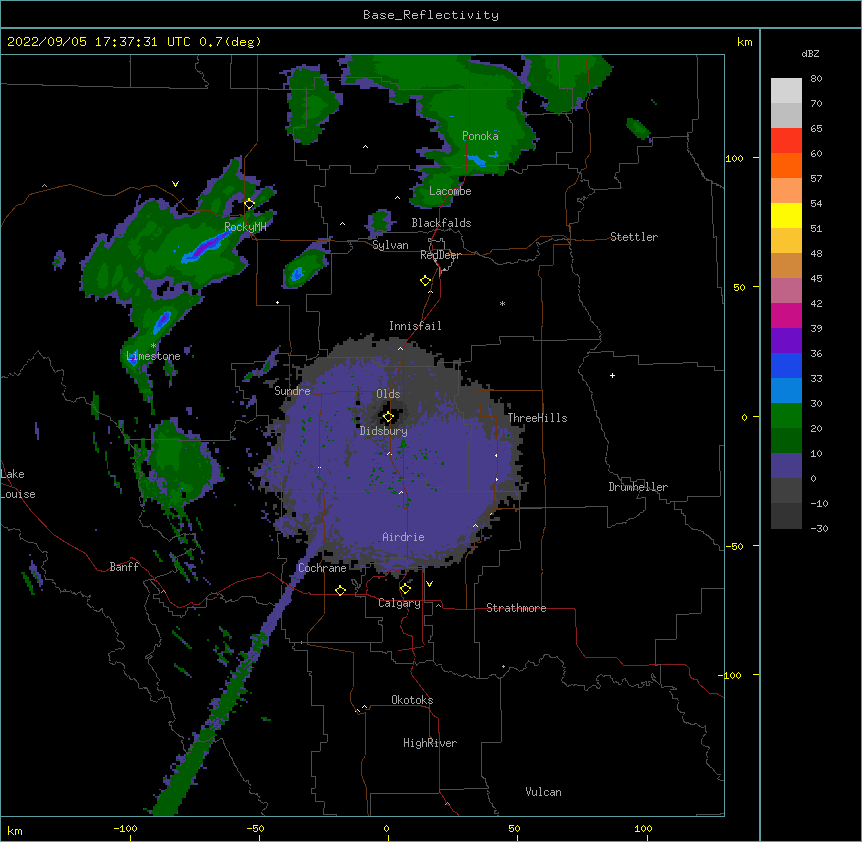Image resolution: width=862 pixels, height=842 pixels.
Task: Pick the purple 36–39 dBZ legend swatch
Action: pyautogui.click(x=786, y=341)
